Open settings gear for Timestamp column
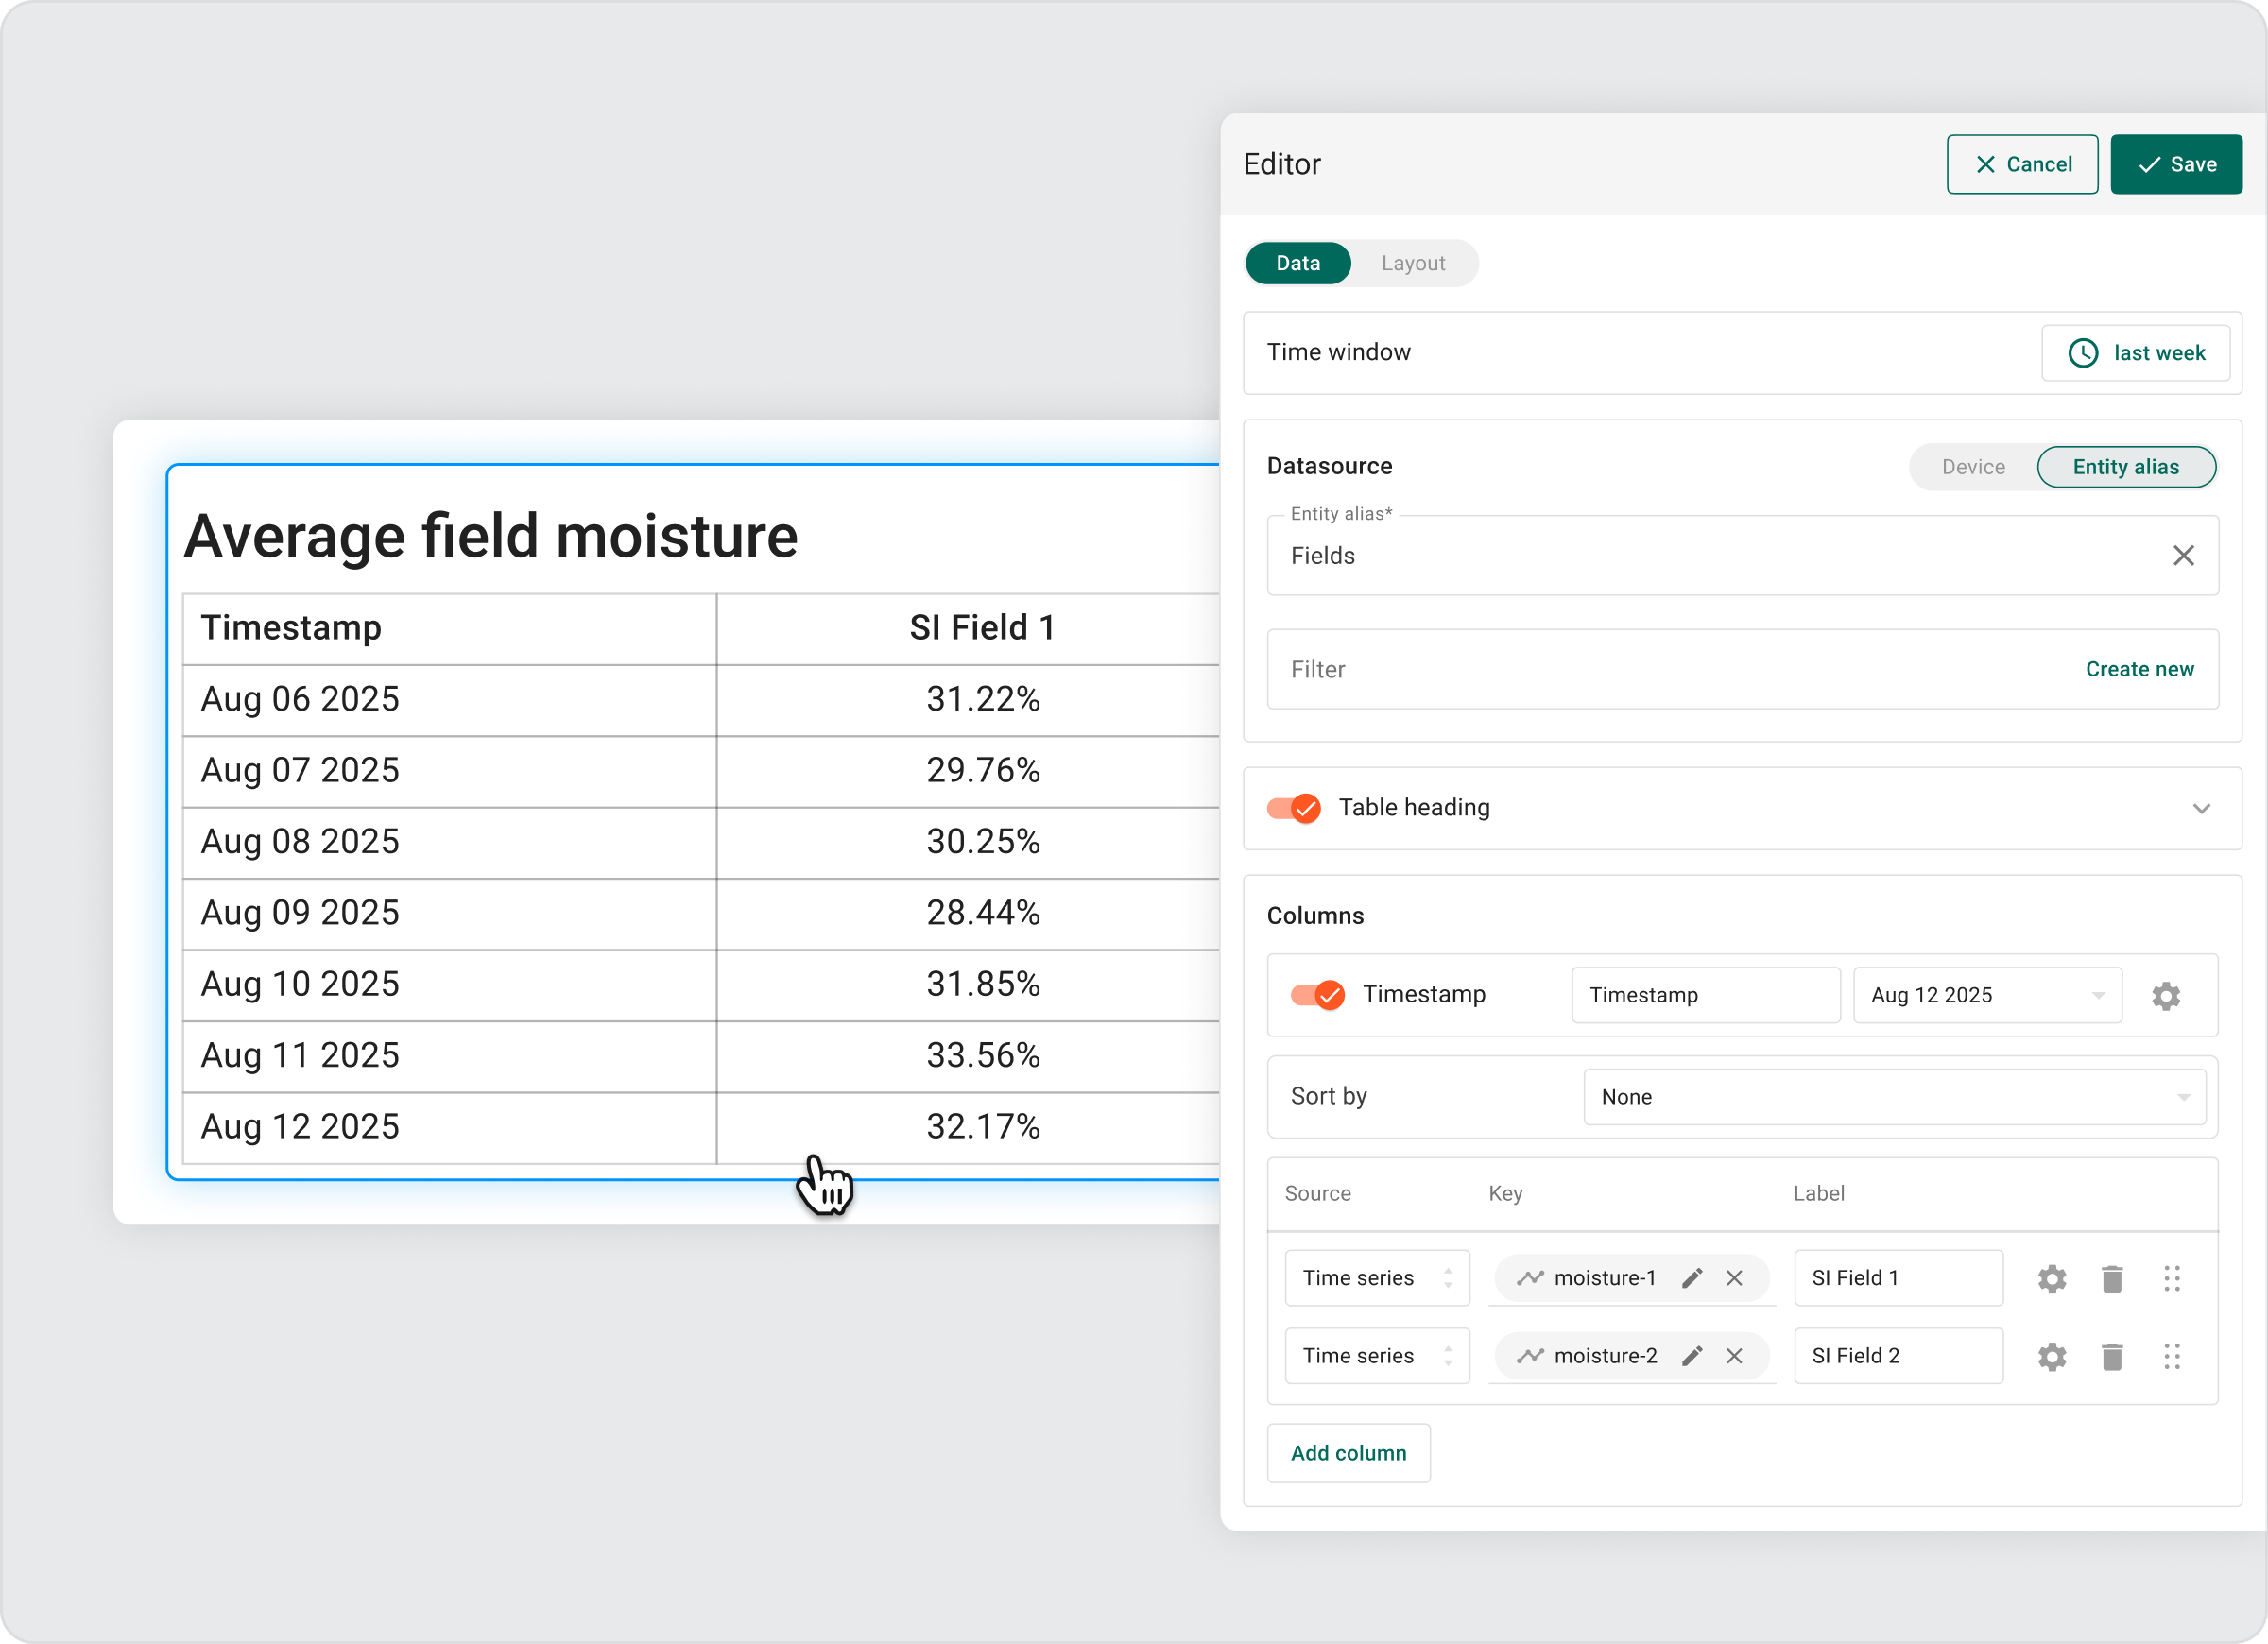This screenshot has width=2268, height=1644. click(x=2165, y=996)
